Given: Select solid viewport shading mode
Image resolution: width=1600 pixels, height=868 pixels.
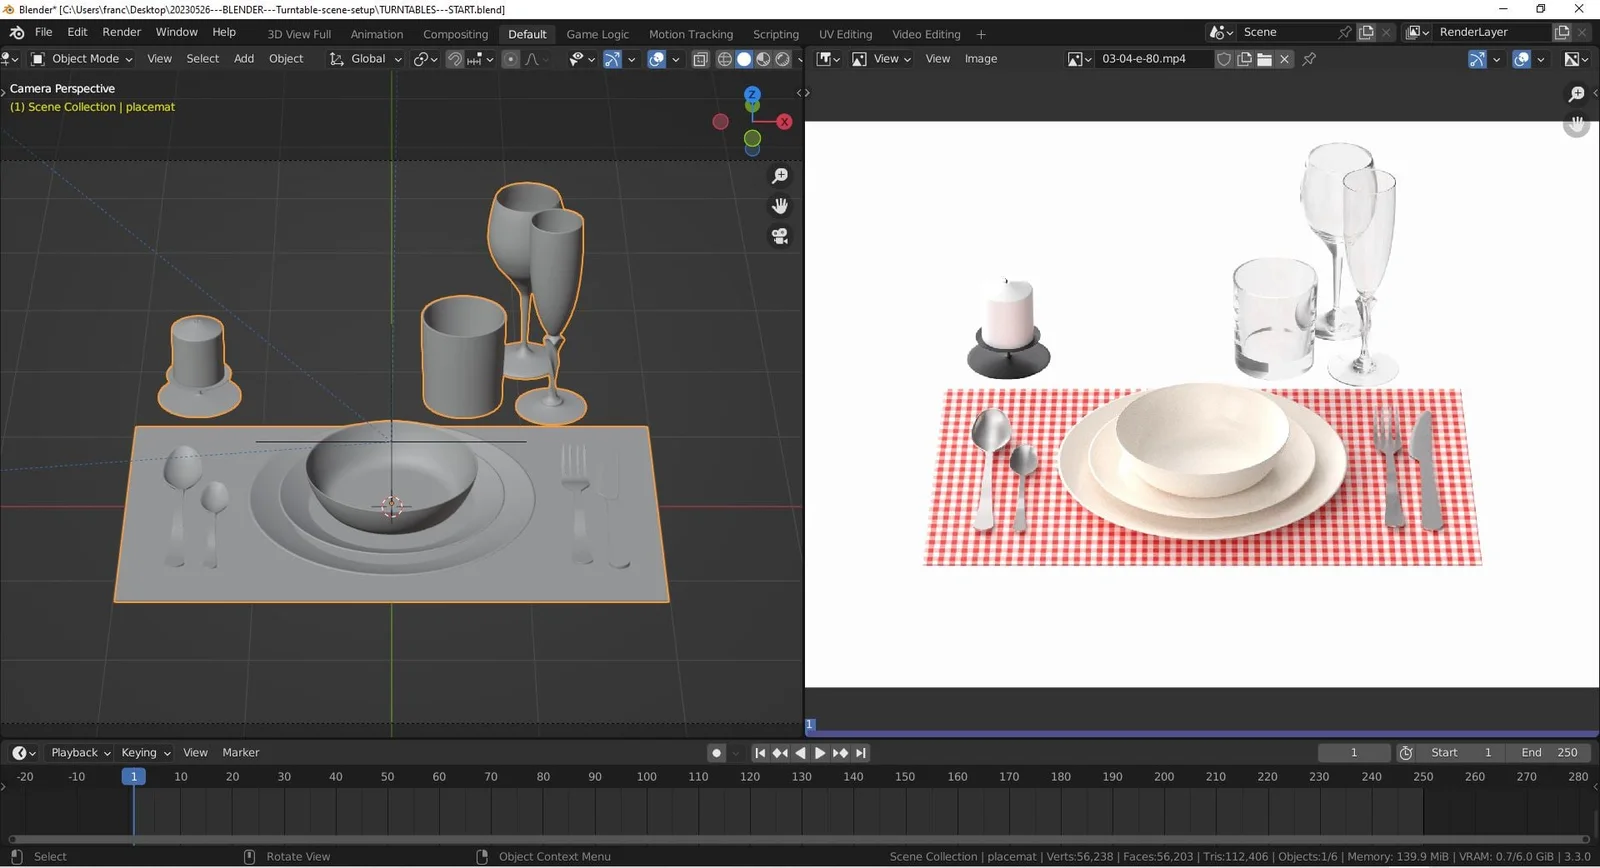Looking at the screenshot, I should tap(744, 59).
